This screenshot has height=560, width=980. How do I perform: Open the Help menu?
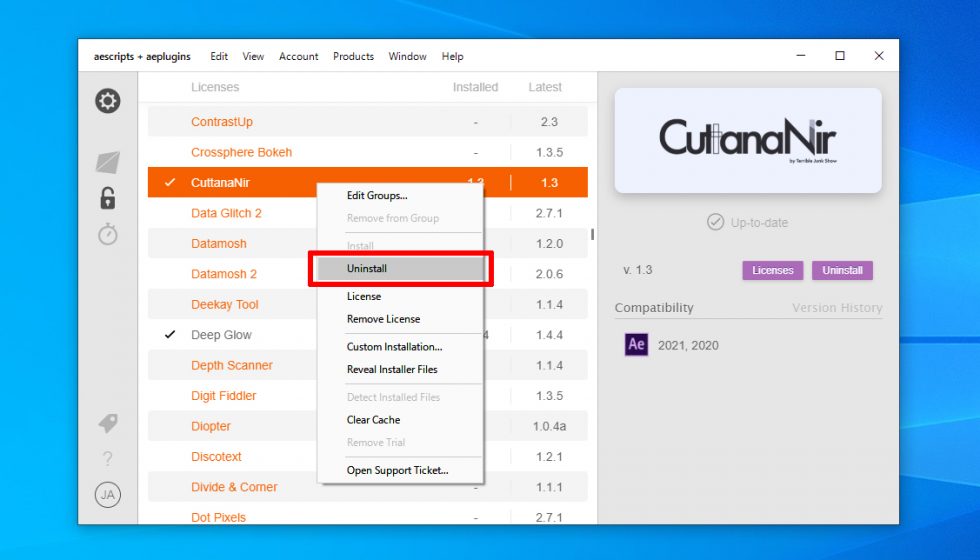point(452,56)
